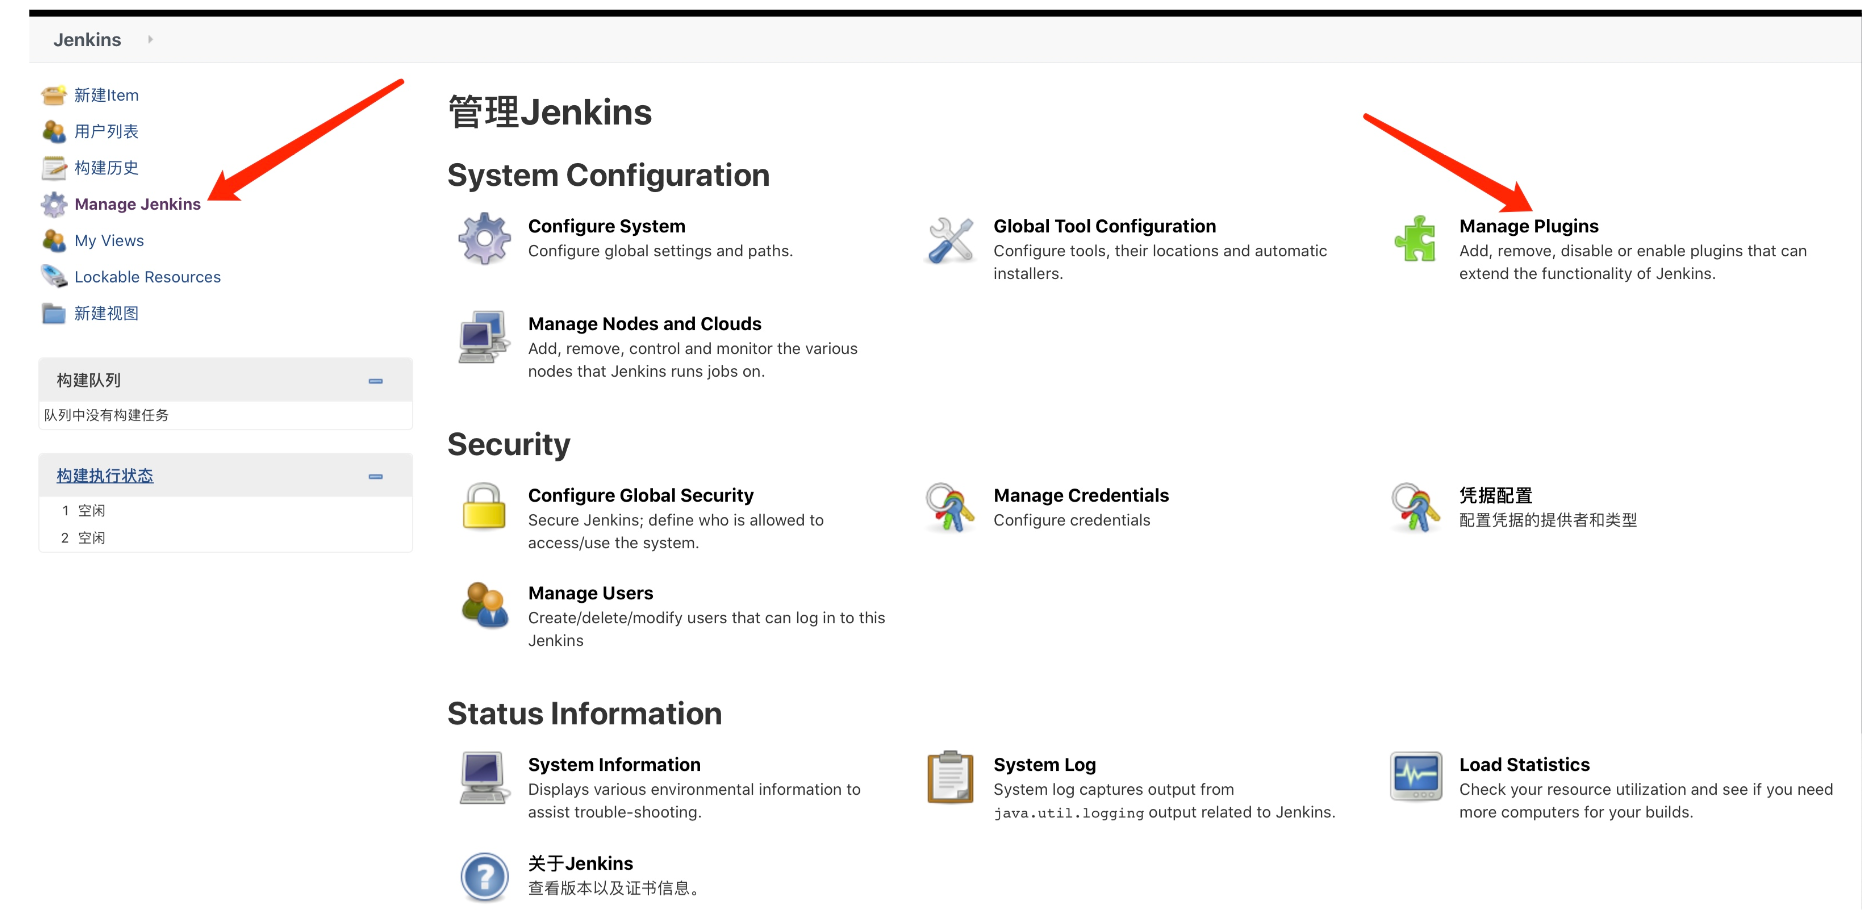Screen dimensions: 1862x914
Task: Click the Manage Nodes and Clouds computer icon
Action: pos(485,337)
